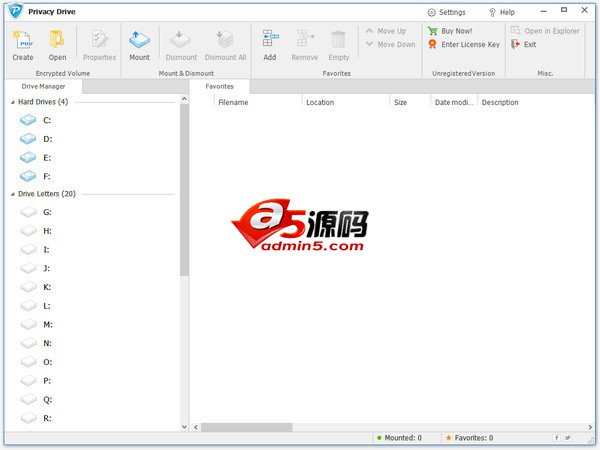
Task: Click the Buy Now! shopping cart item
Action: [x=450, y=31]
